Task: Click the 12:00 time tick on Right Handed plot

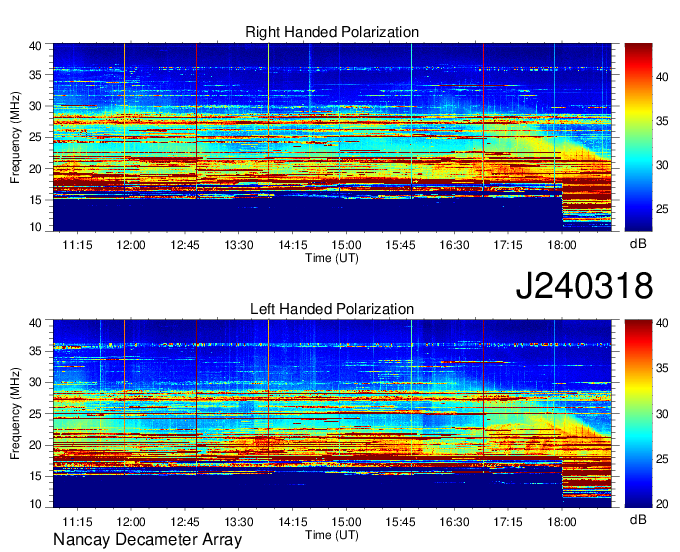Action: point(131,245)
